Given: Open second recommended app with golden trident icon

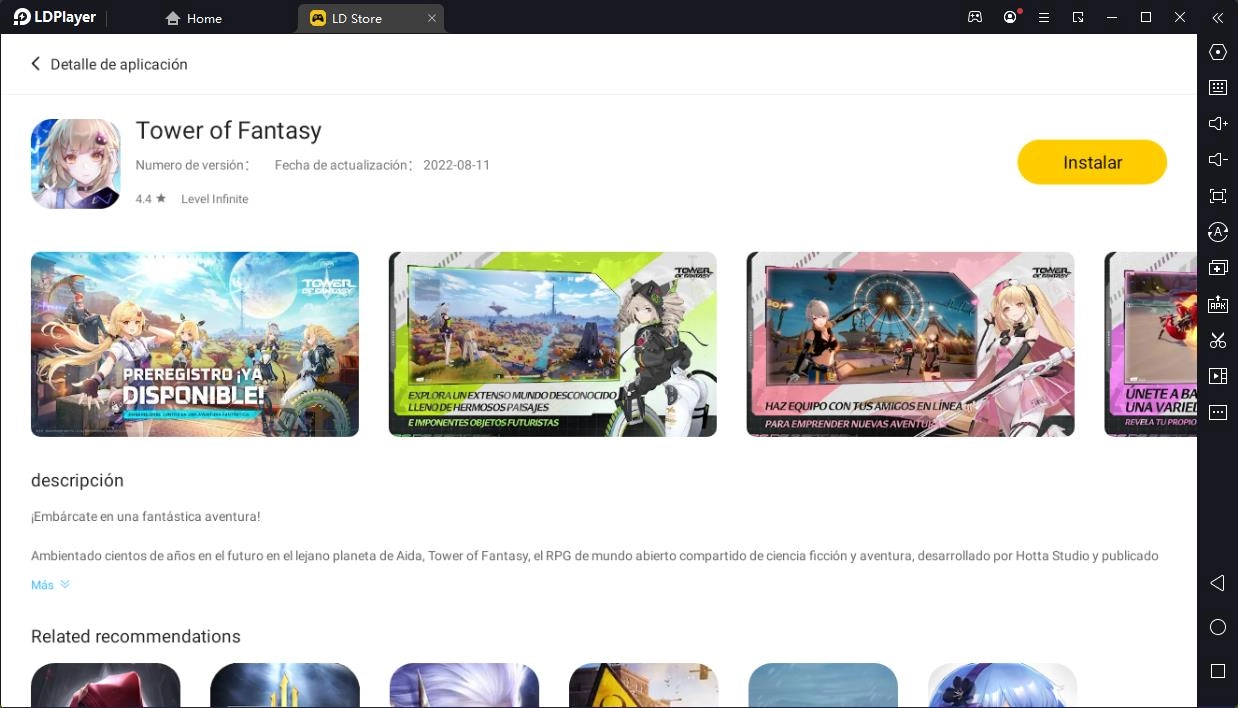Looking at the screenshot, I should click(284, 686).
